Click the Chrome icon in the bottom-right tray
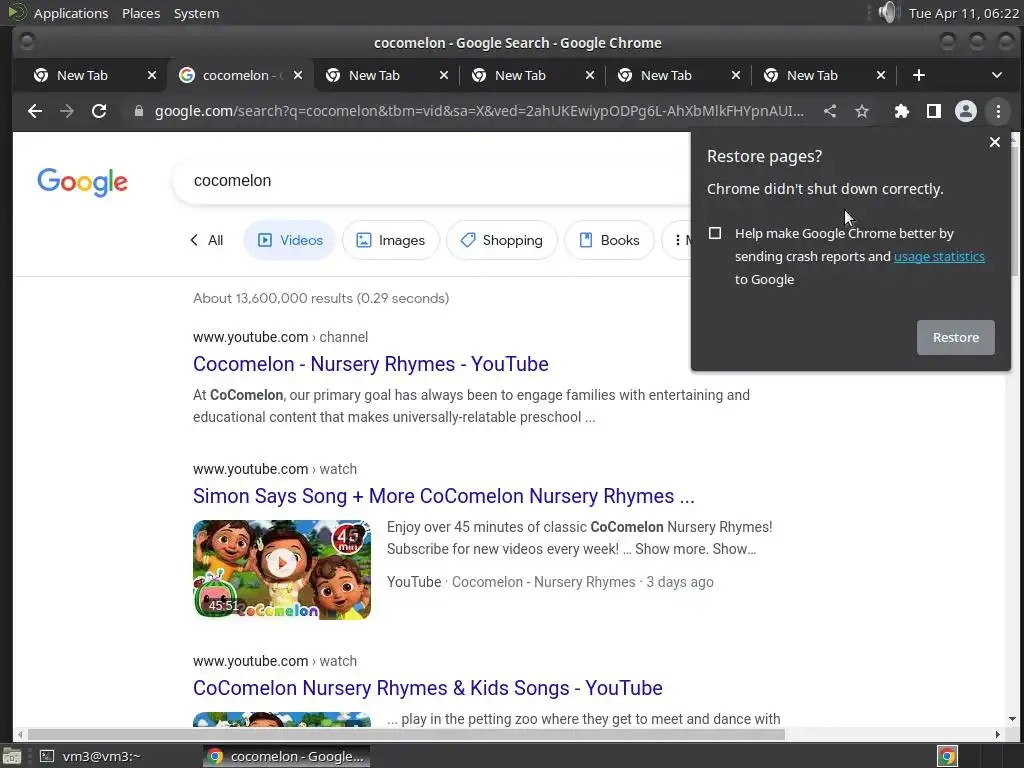The image size is (1024, 768). [x=947, y=756]
